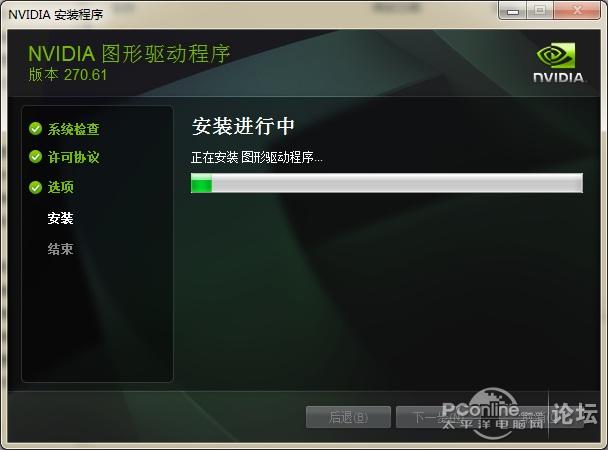Select the 结束 step label
Viewport: 608px width, 450px height.
click(x=60, y=248)
